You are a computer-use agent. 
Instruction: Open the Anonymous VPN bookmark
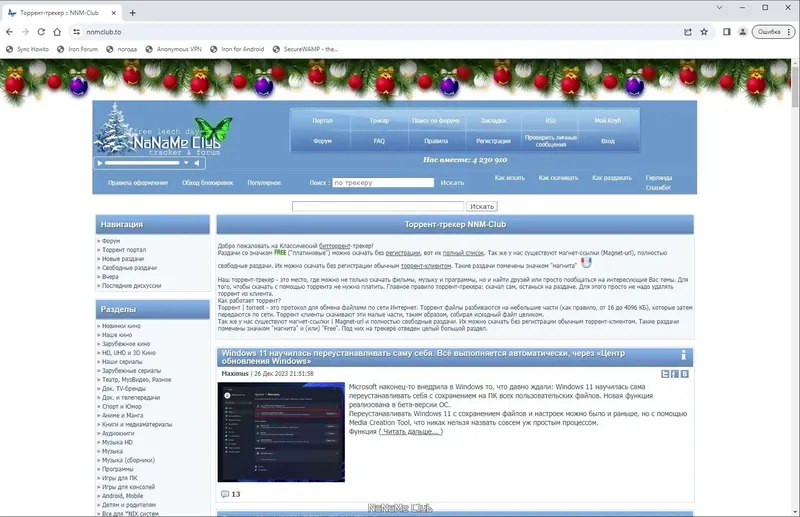[x=173, y=49]
